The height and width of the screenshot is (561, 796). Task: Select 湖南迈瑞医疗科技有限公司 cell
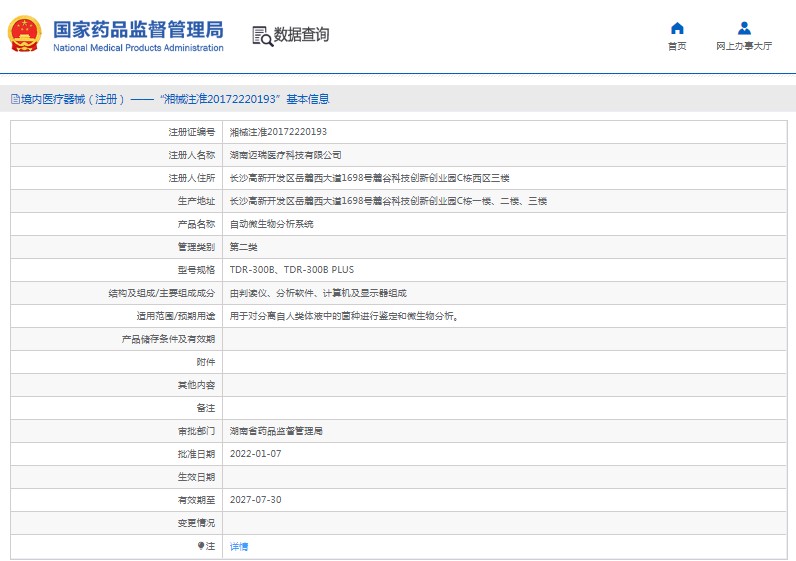tap(285, 155)
